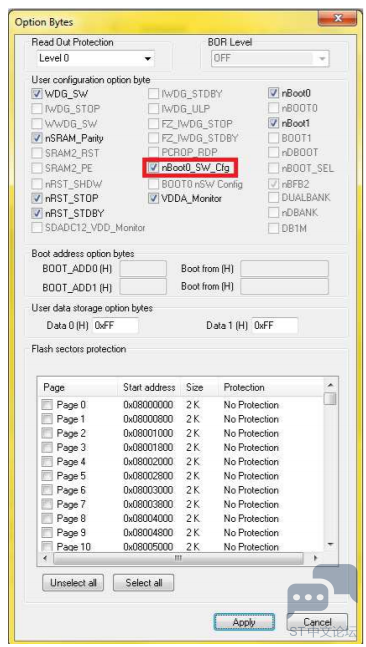Viewport: 366px width, 647px height.
Task: Click the Unselect all button
Action: click(x=73, y=583)
